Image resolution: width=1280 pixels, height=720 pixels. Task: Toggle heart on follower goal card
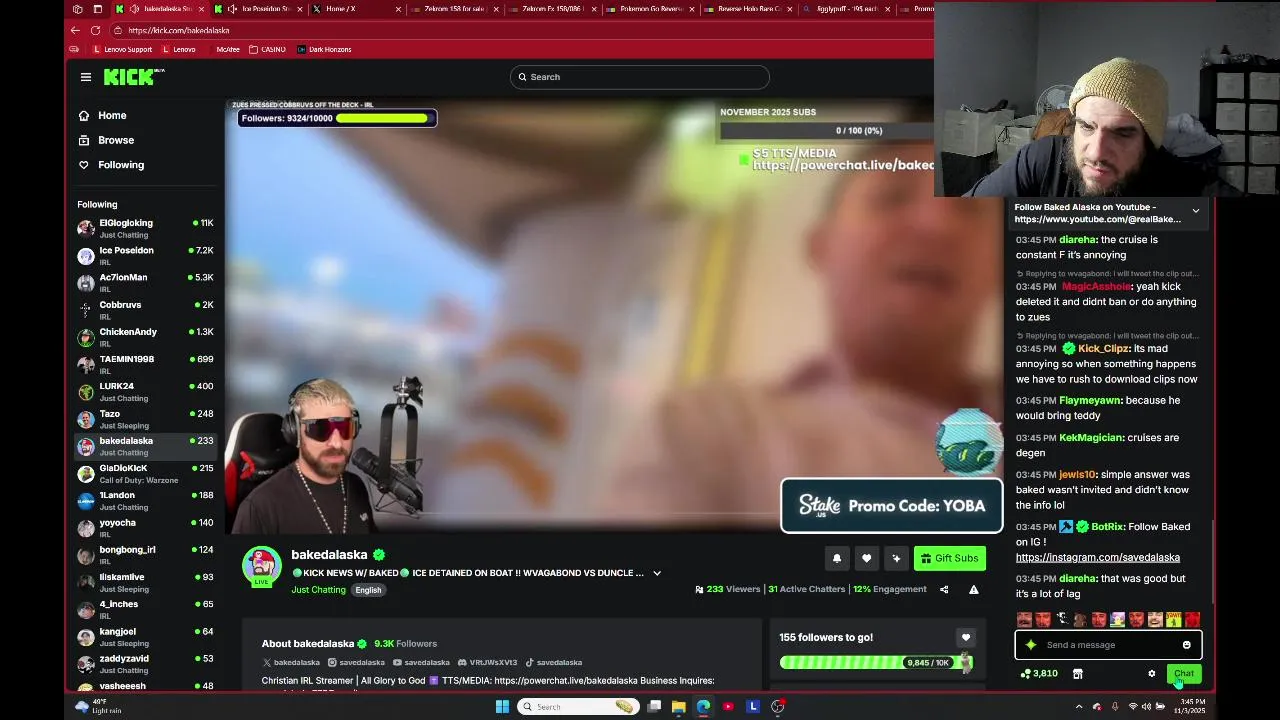(x=965, y=637)
